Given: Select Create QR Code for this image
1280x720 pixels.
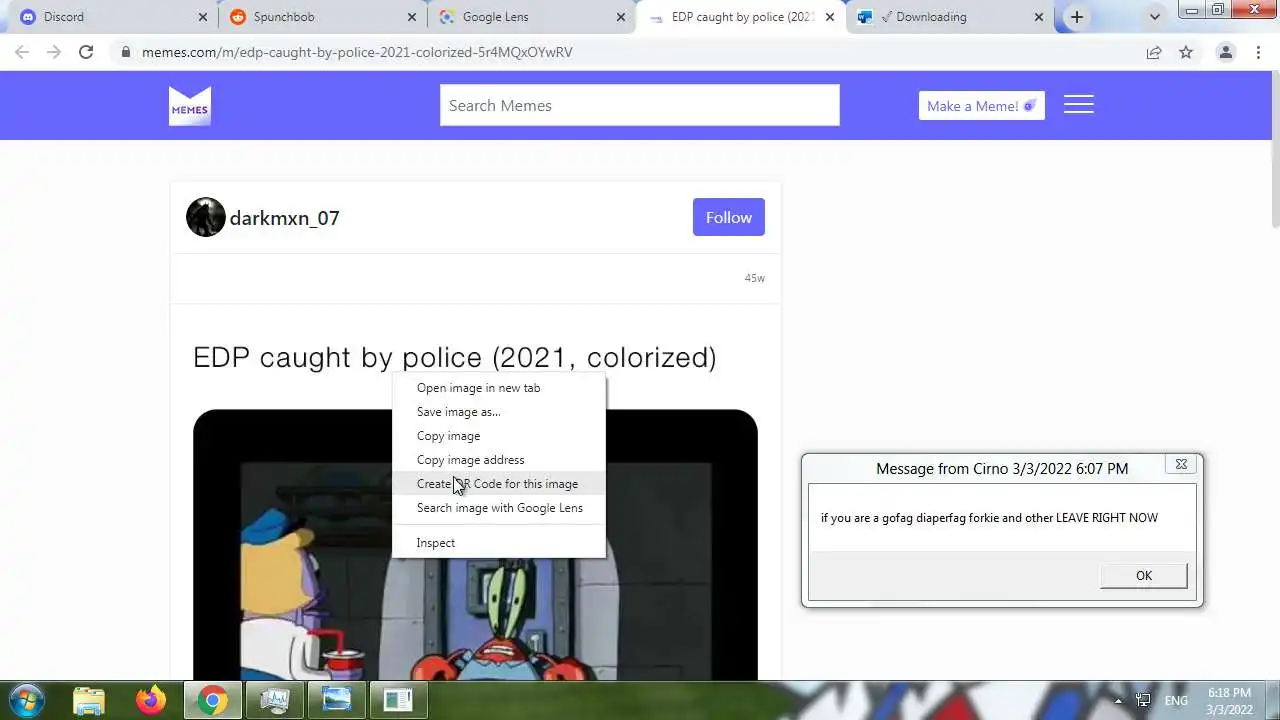Looking at the screenshot, I should (499, 484).
